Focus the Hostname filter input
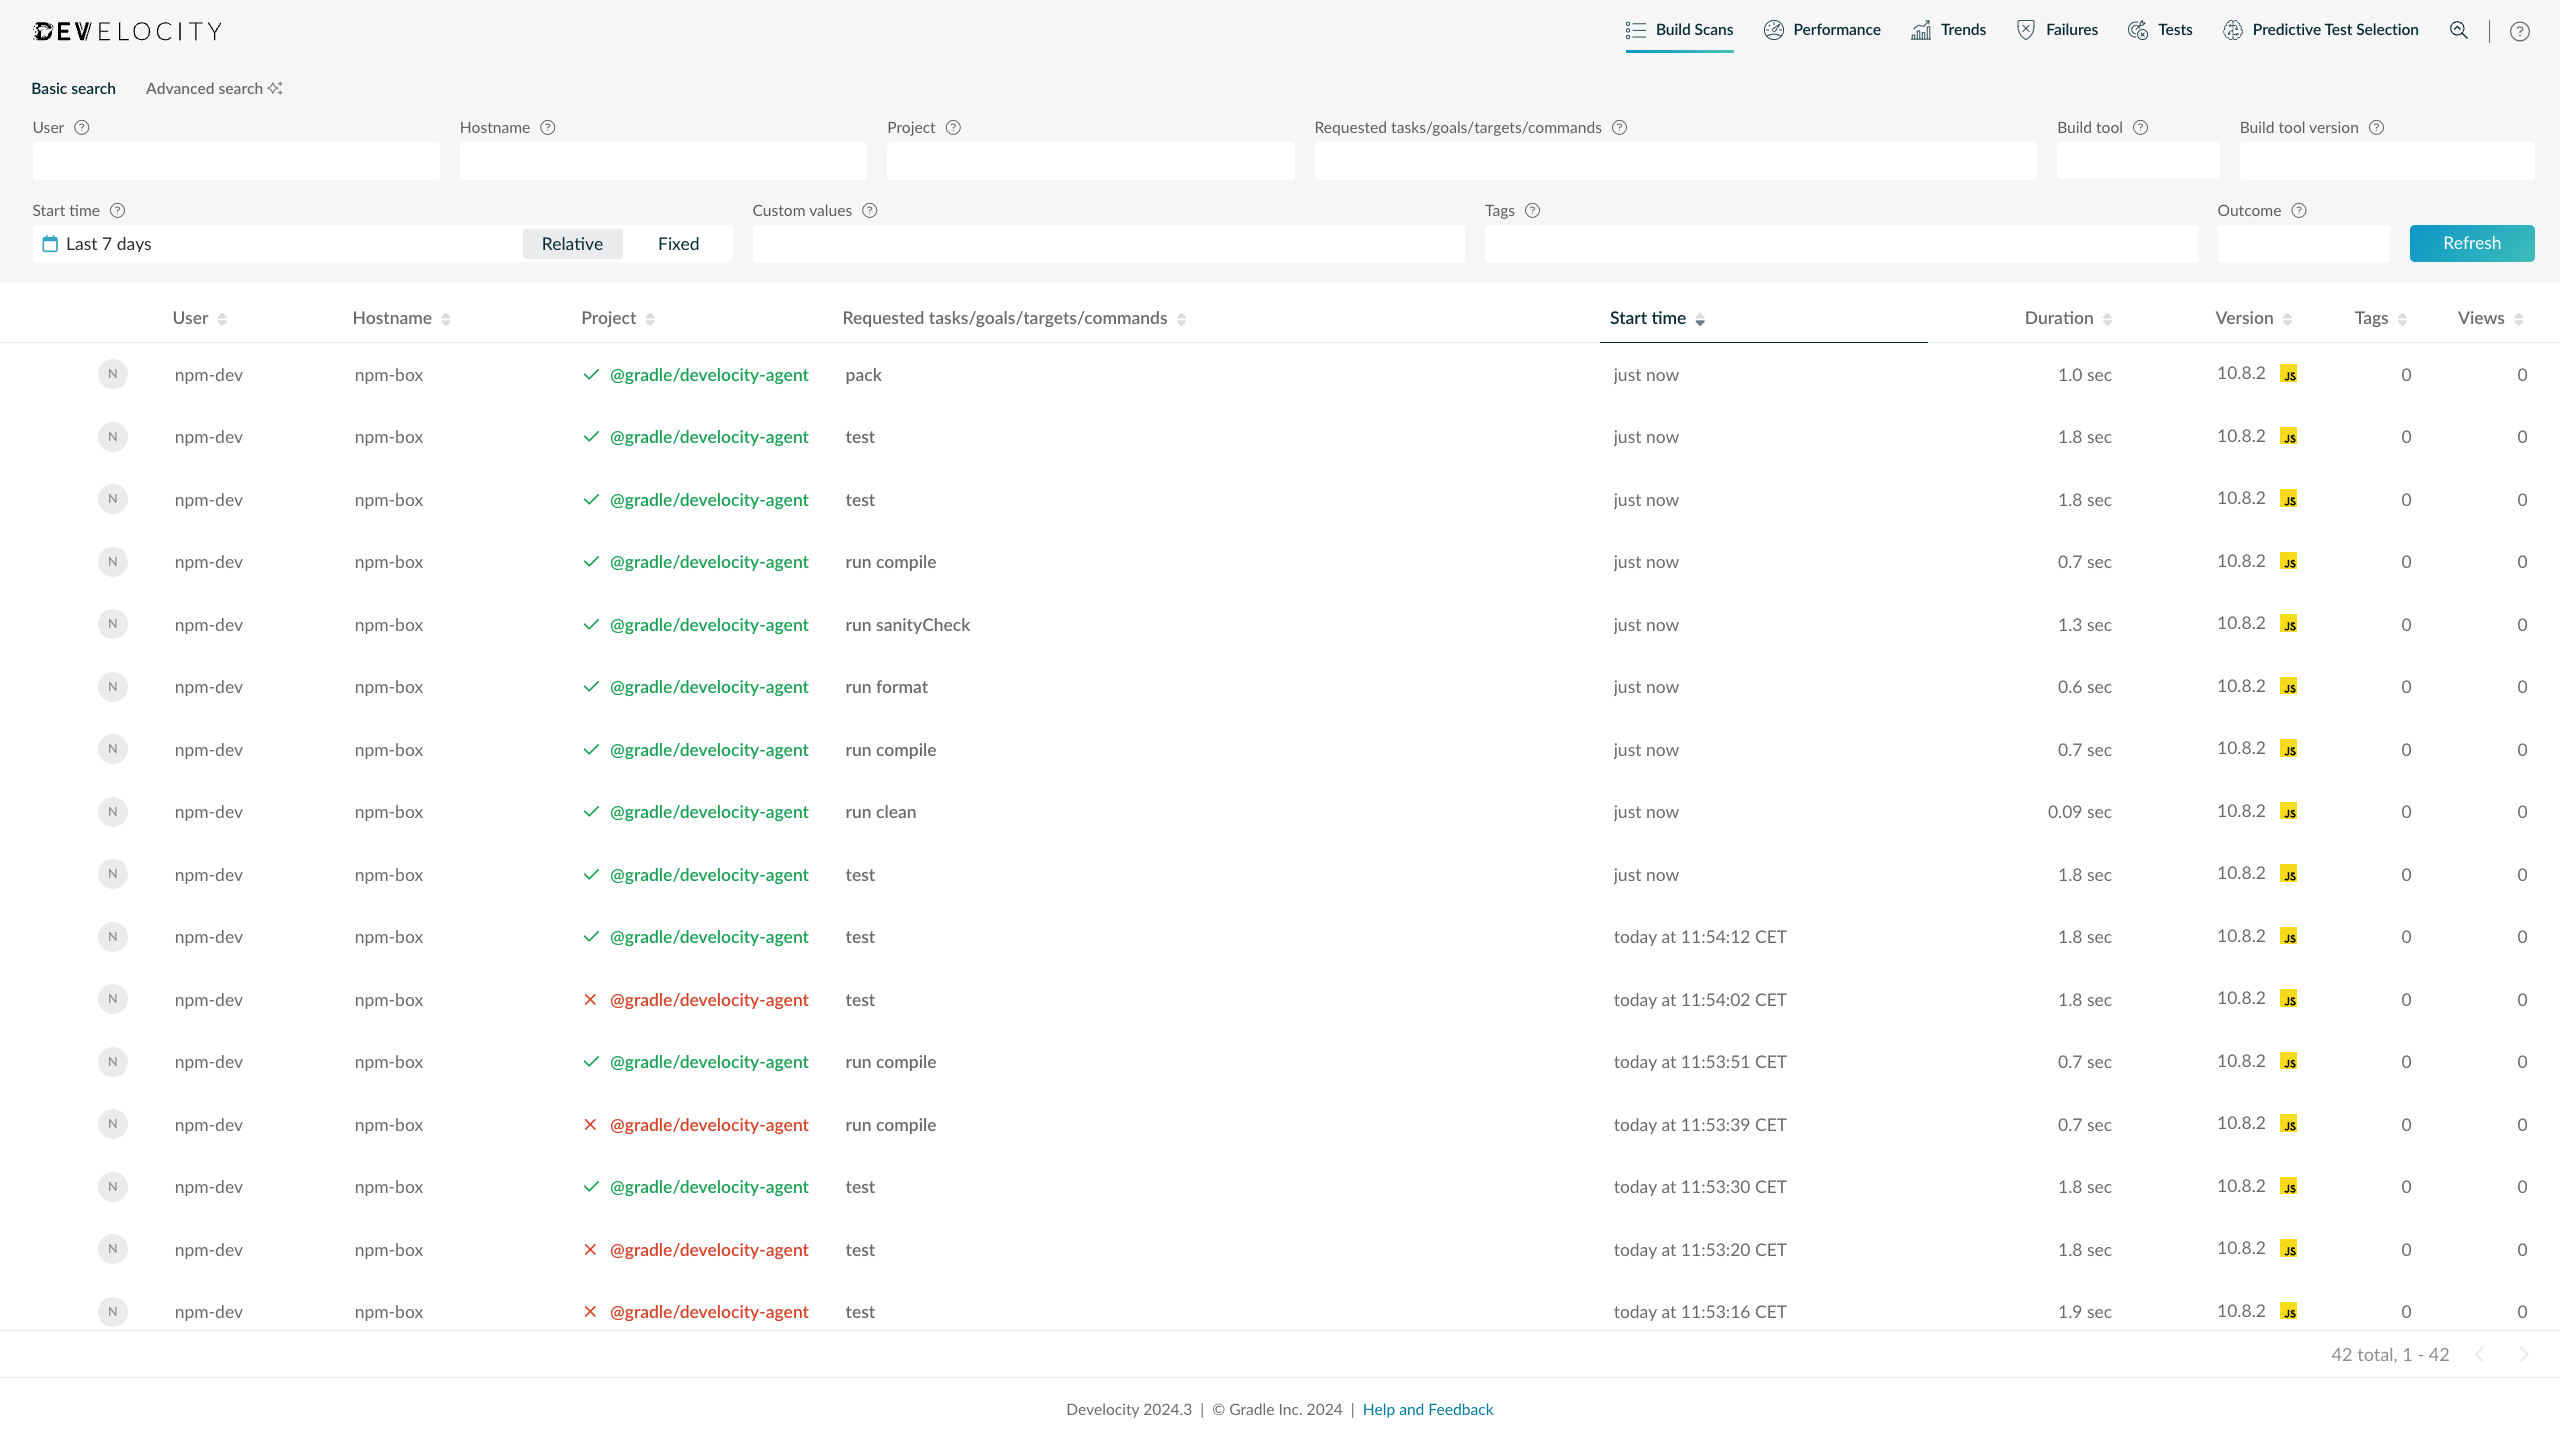2560x1440 pixels. (663, 161)
